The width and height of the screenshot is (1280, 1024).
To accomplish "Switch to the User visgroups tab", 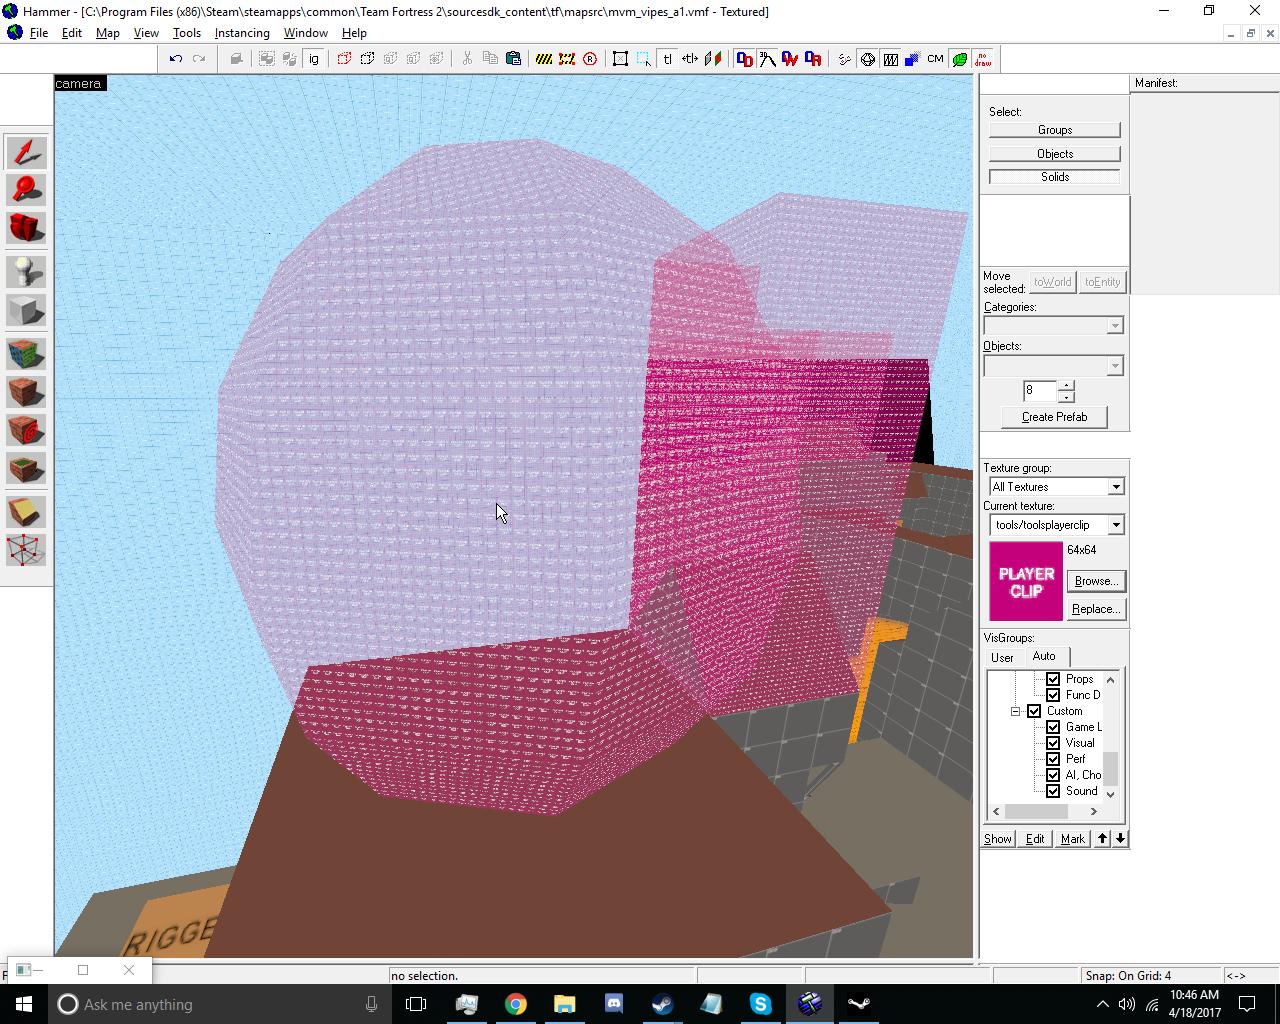I will point(1002,657).
